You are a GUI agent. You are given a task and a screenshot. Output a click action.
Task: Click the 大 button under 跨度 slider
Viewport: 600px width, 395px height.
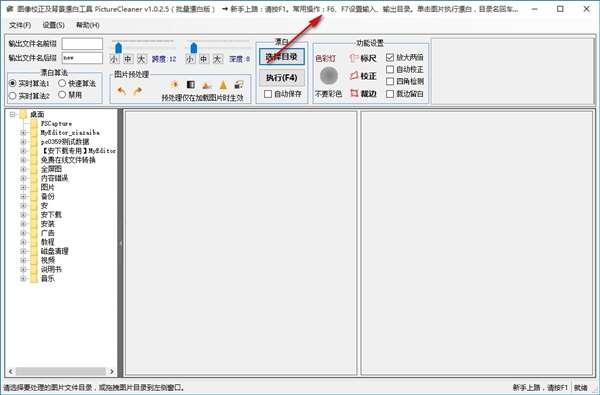click(142, 59)
